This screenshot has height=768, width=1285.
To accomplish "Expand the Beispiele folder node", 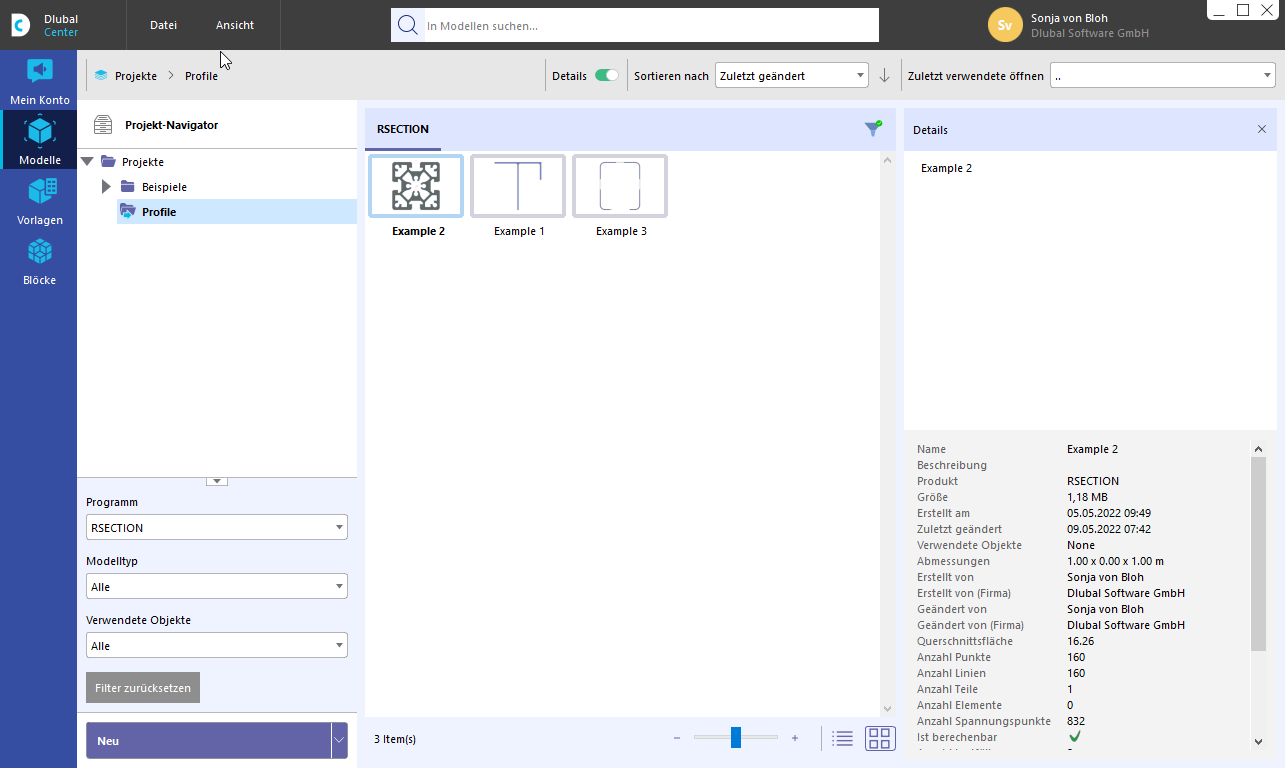I will (106, 186).
